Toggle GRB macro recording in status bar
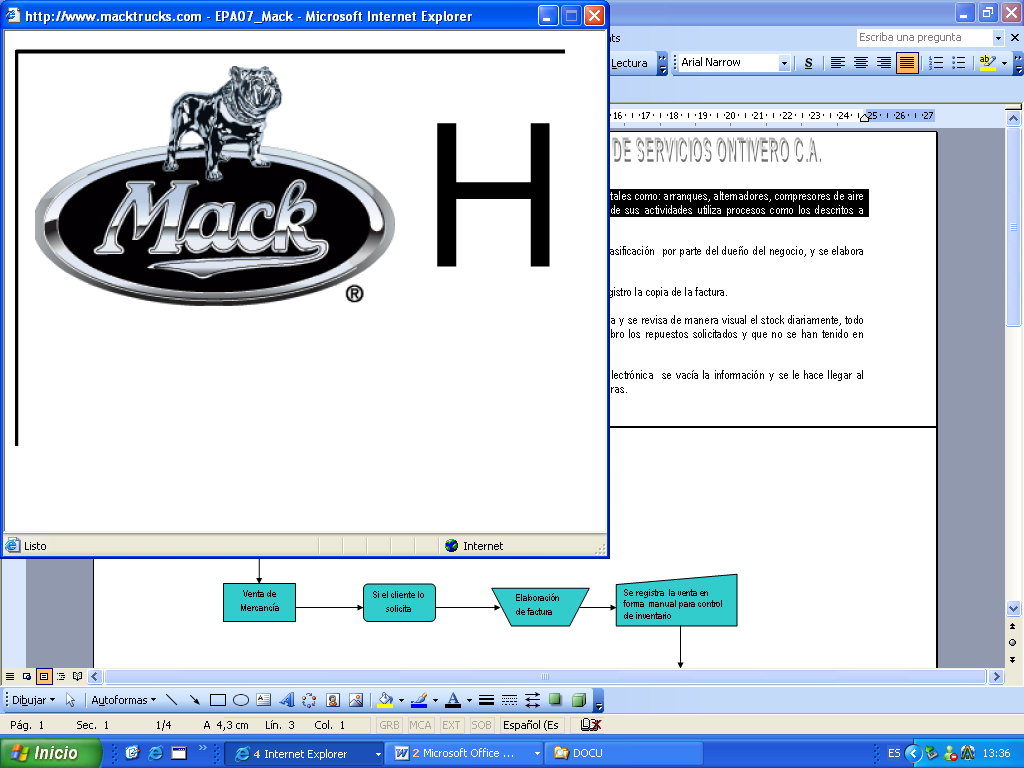The width and height of the screenshot is (1024, 768). (389, 725)
